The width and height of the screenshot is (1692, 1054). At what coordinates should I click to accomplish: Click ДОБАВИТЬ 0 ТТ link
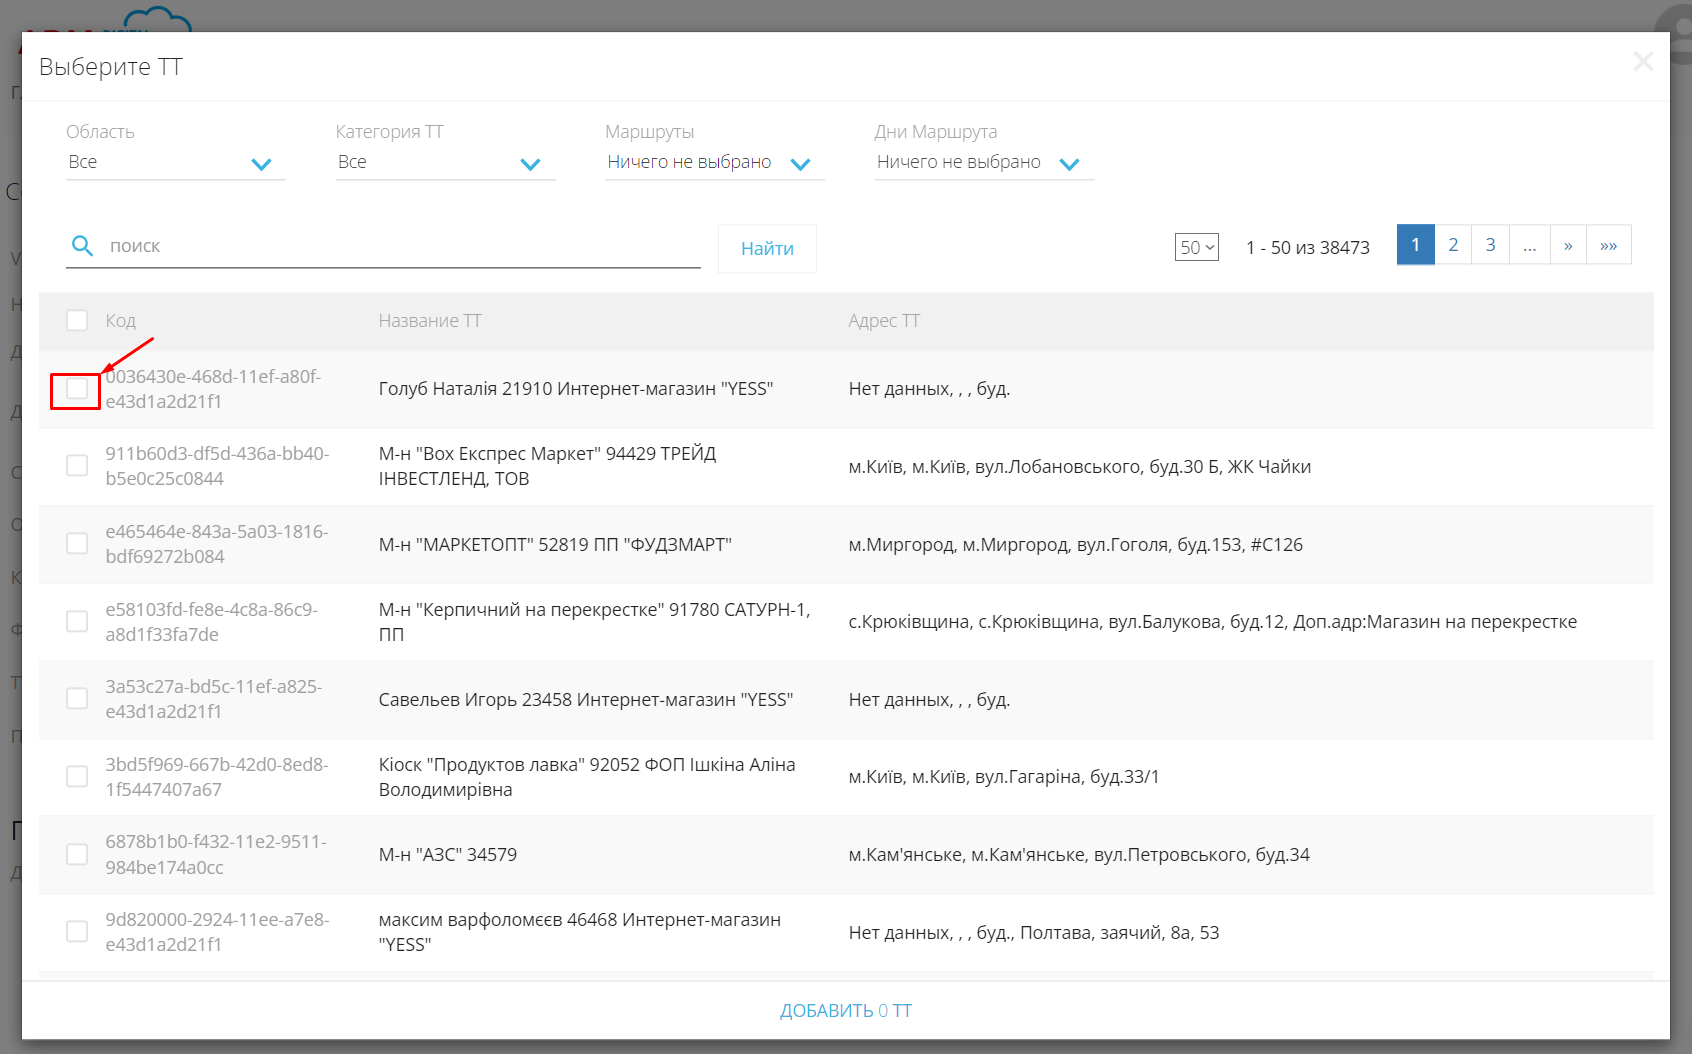tap(846, 1011)
